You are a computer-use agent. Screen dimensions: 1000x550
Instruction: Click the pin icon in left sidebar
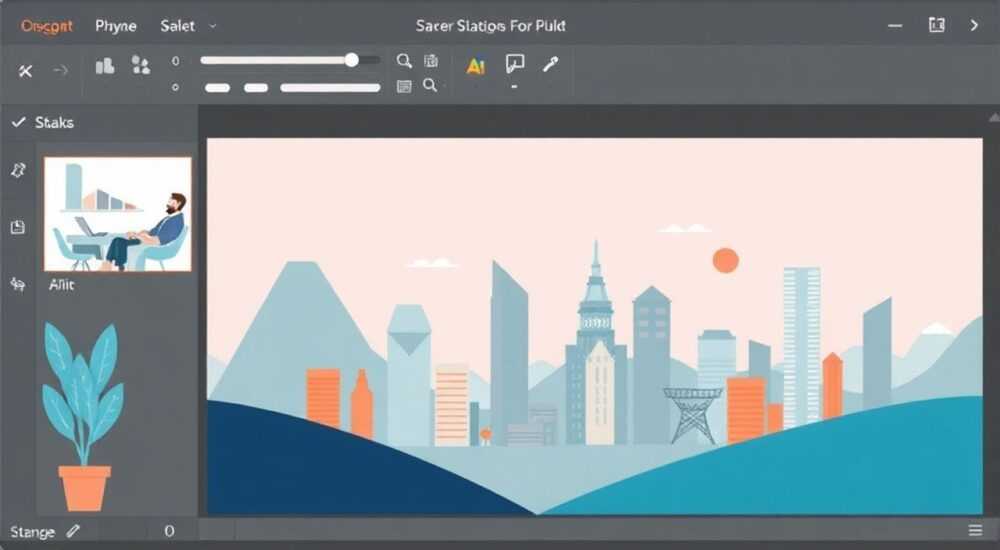click(x=18, y=170)
